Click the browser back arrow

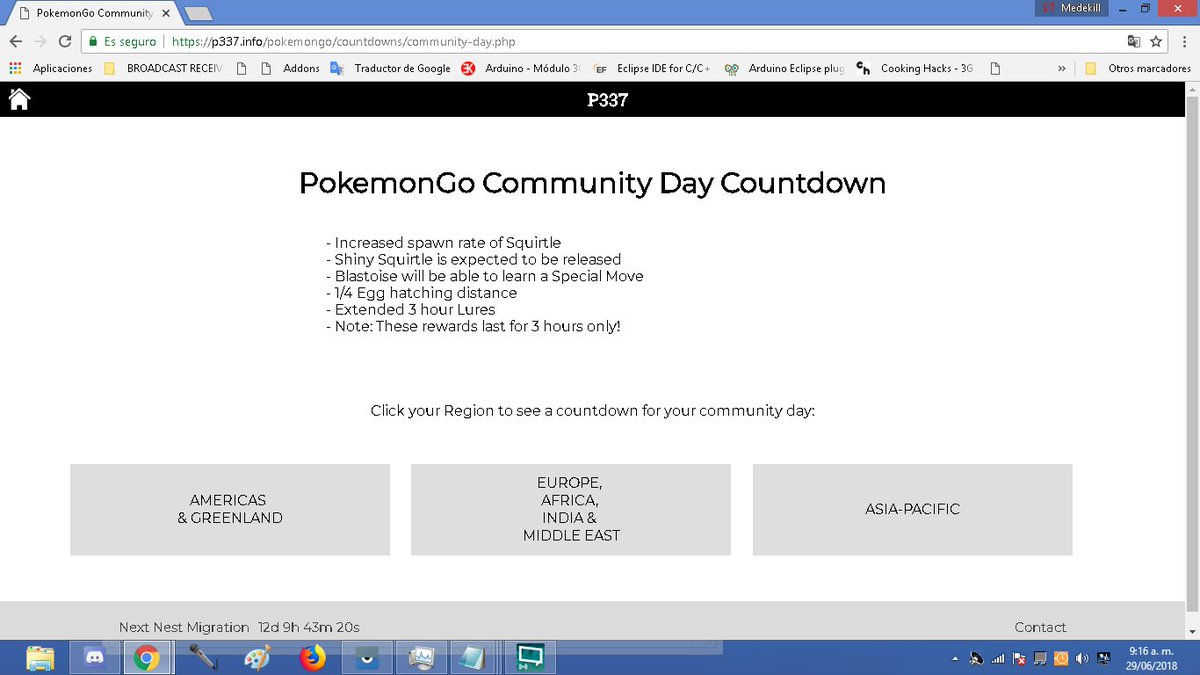click(x=16, y=42)
